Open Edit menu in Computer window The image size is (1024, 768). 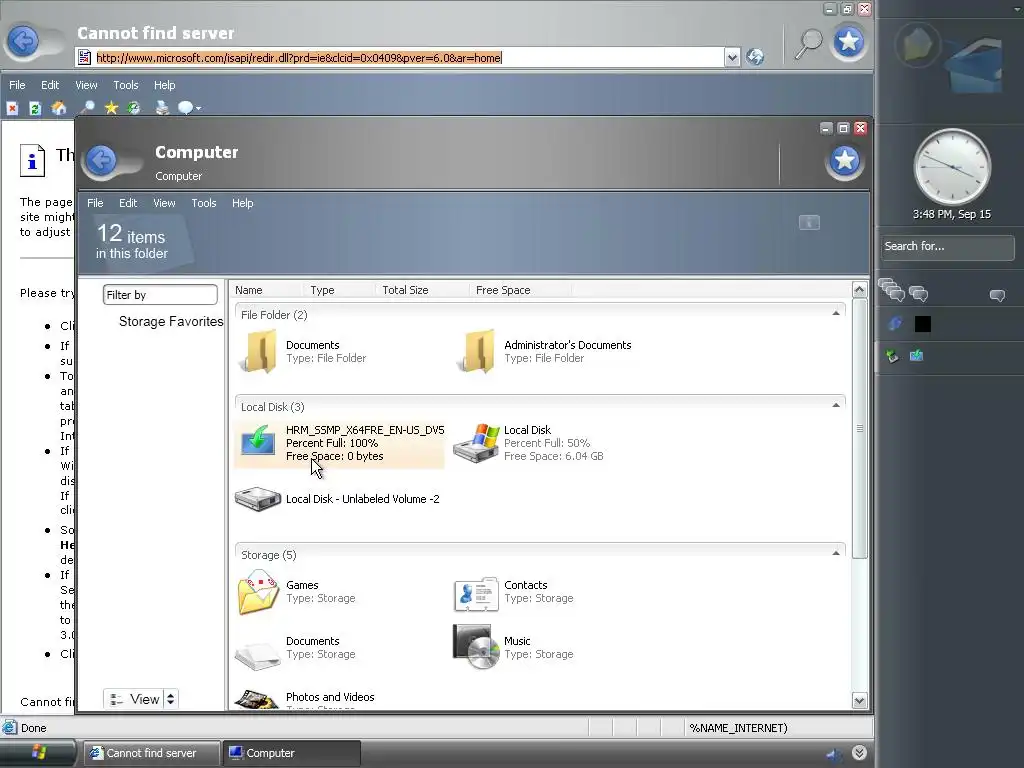pos(128,203)
